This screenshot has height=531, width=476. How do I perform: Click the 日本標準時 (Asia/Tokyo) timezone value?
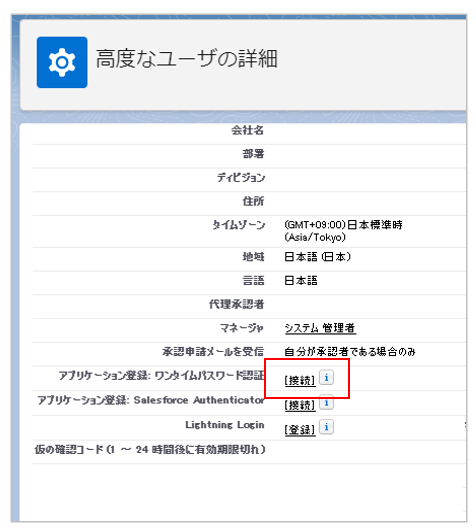pyautogui.click(x=343, y=231)
